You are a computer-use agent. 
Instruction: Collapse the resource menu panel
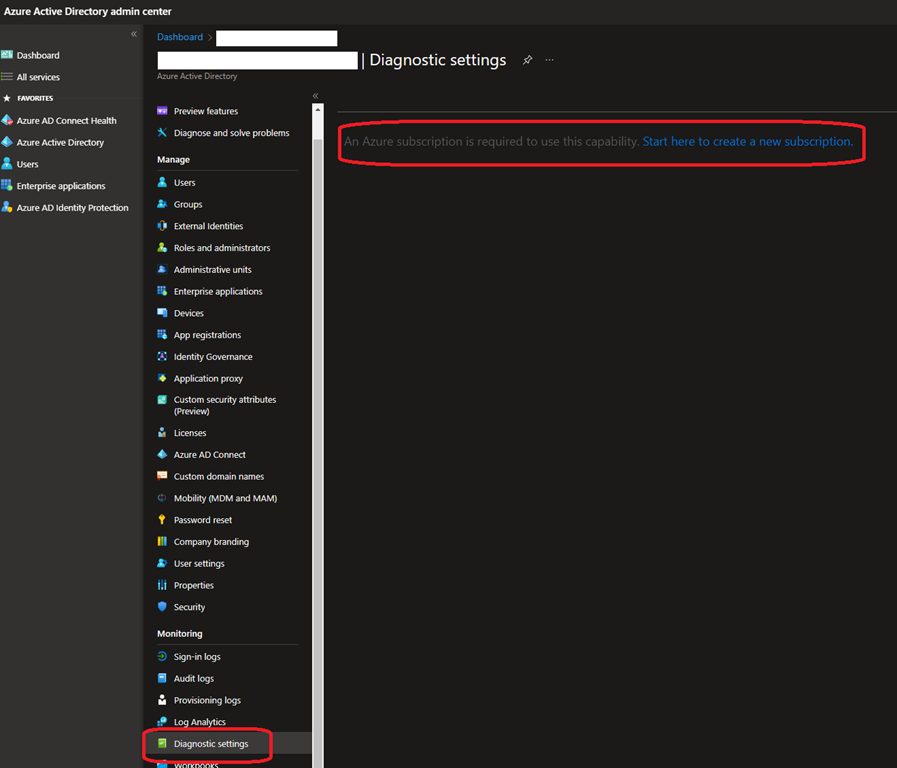[x=315, y=96]
